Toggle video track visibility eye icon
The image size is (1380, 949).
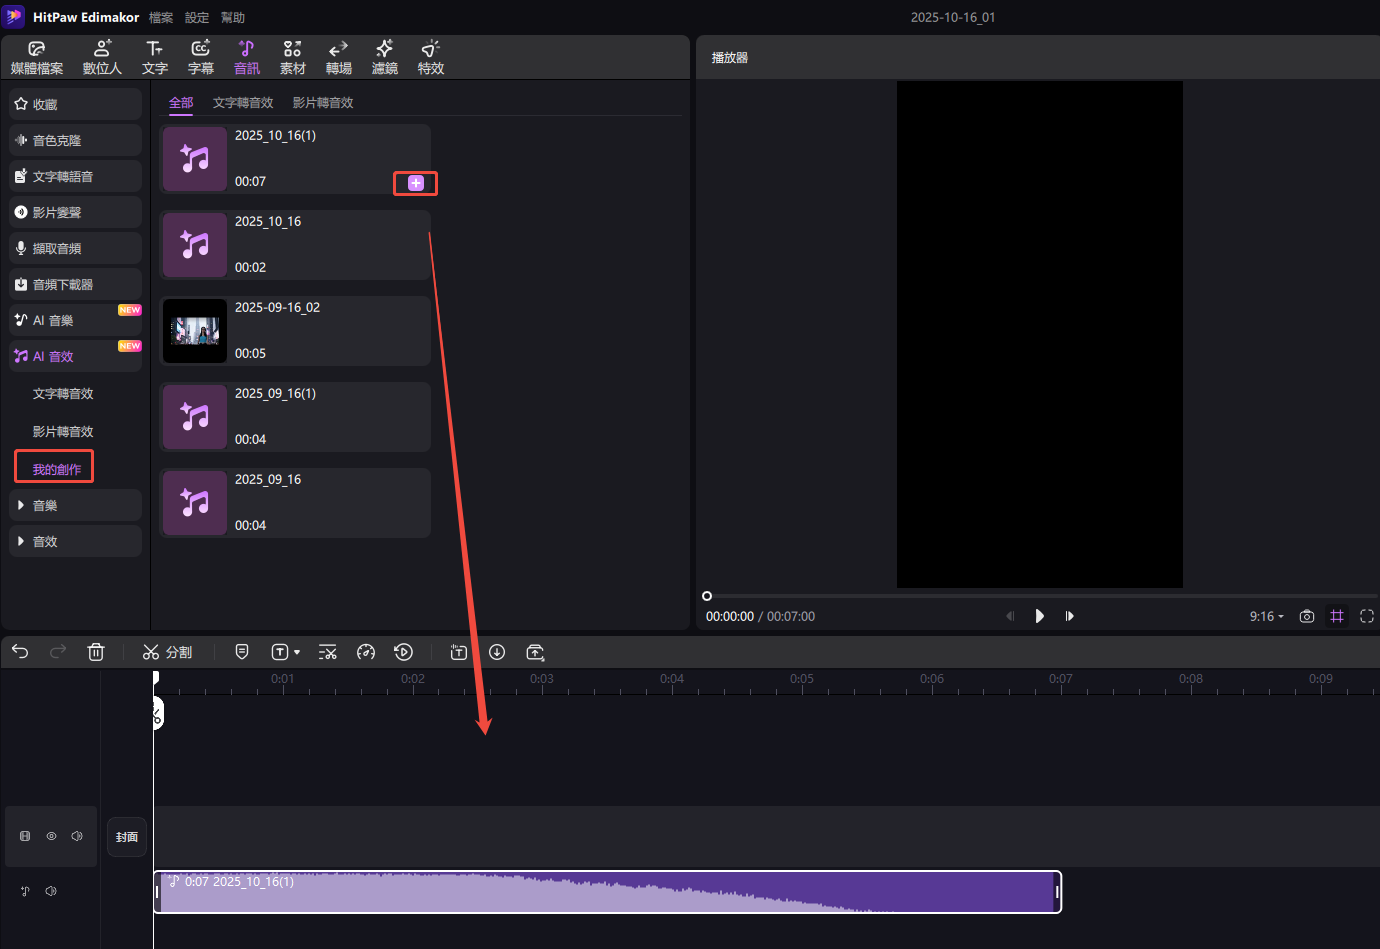click(x=51, y=836)
